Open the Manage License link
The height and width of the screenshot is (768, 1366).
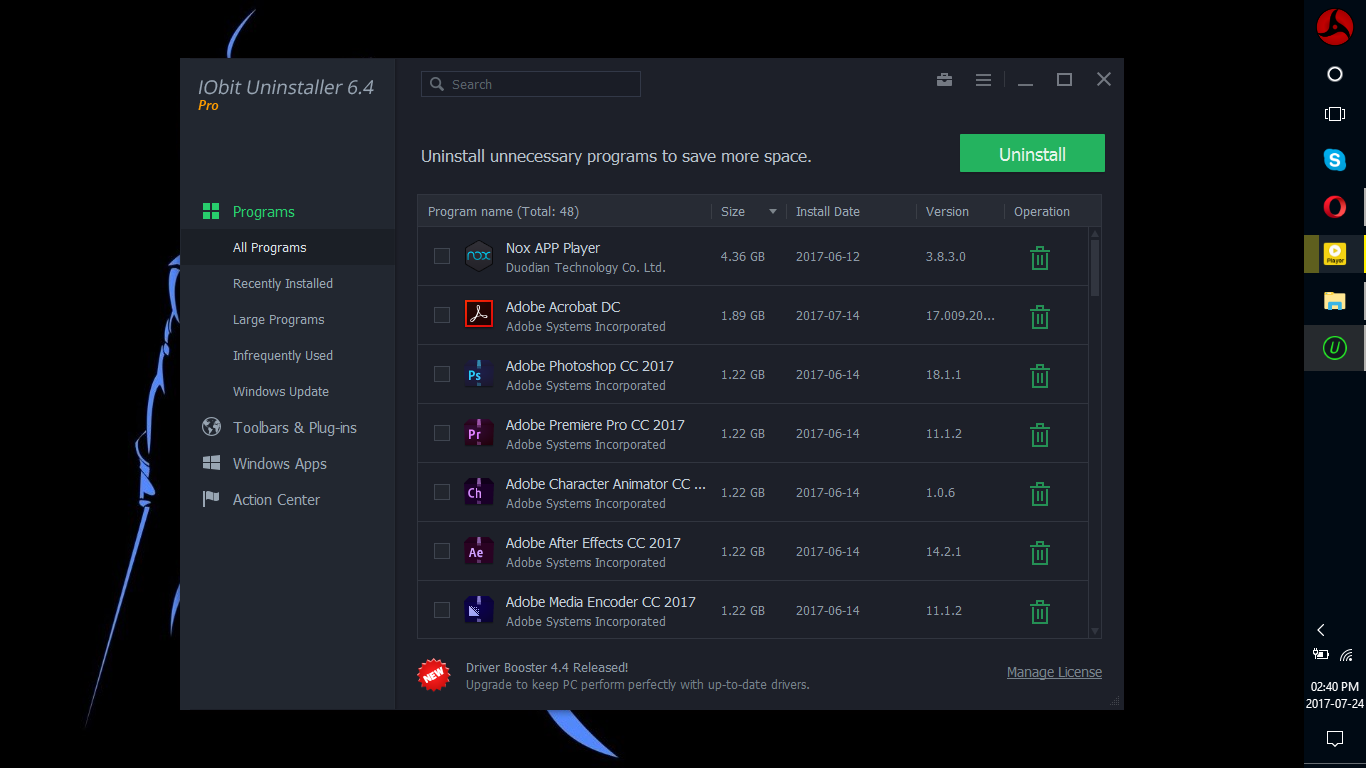(x=1054, y=672)
